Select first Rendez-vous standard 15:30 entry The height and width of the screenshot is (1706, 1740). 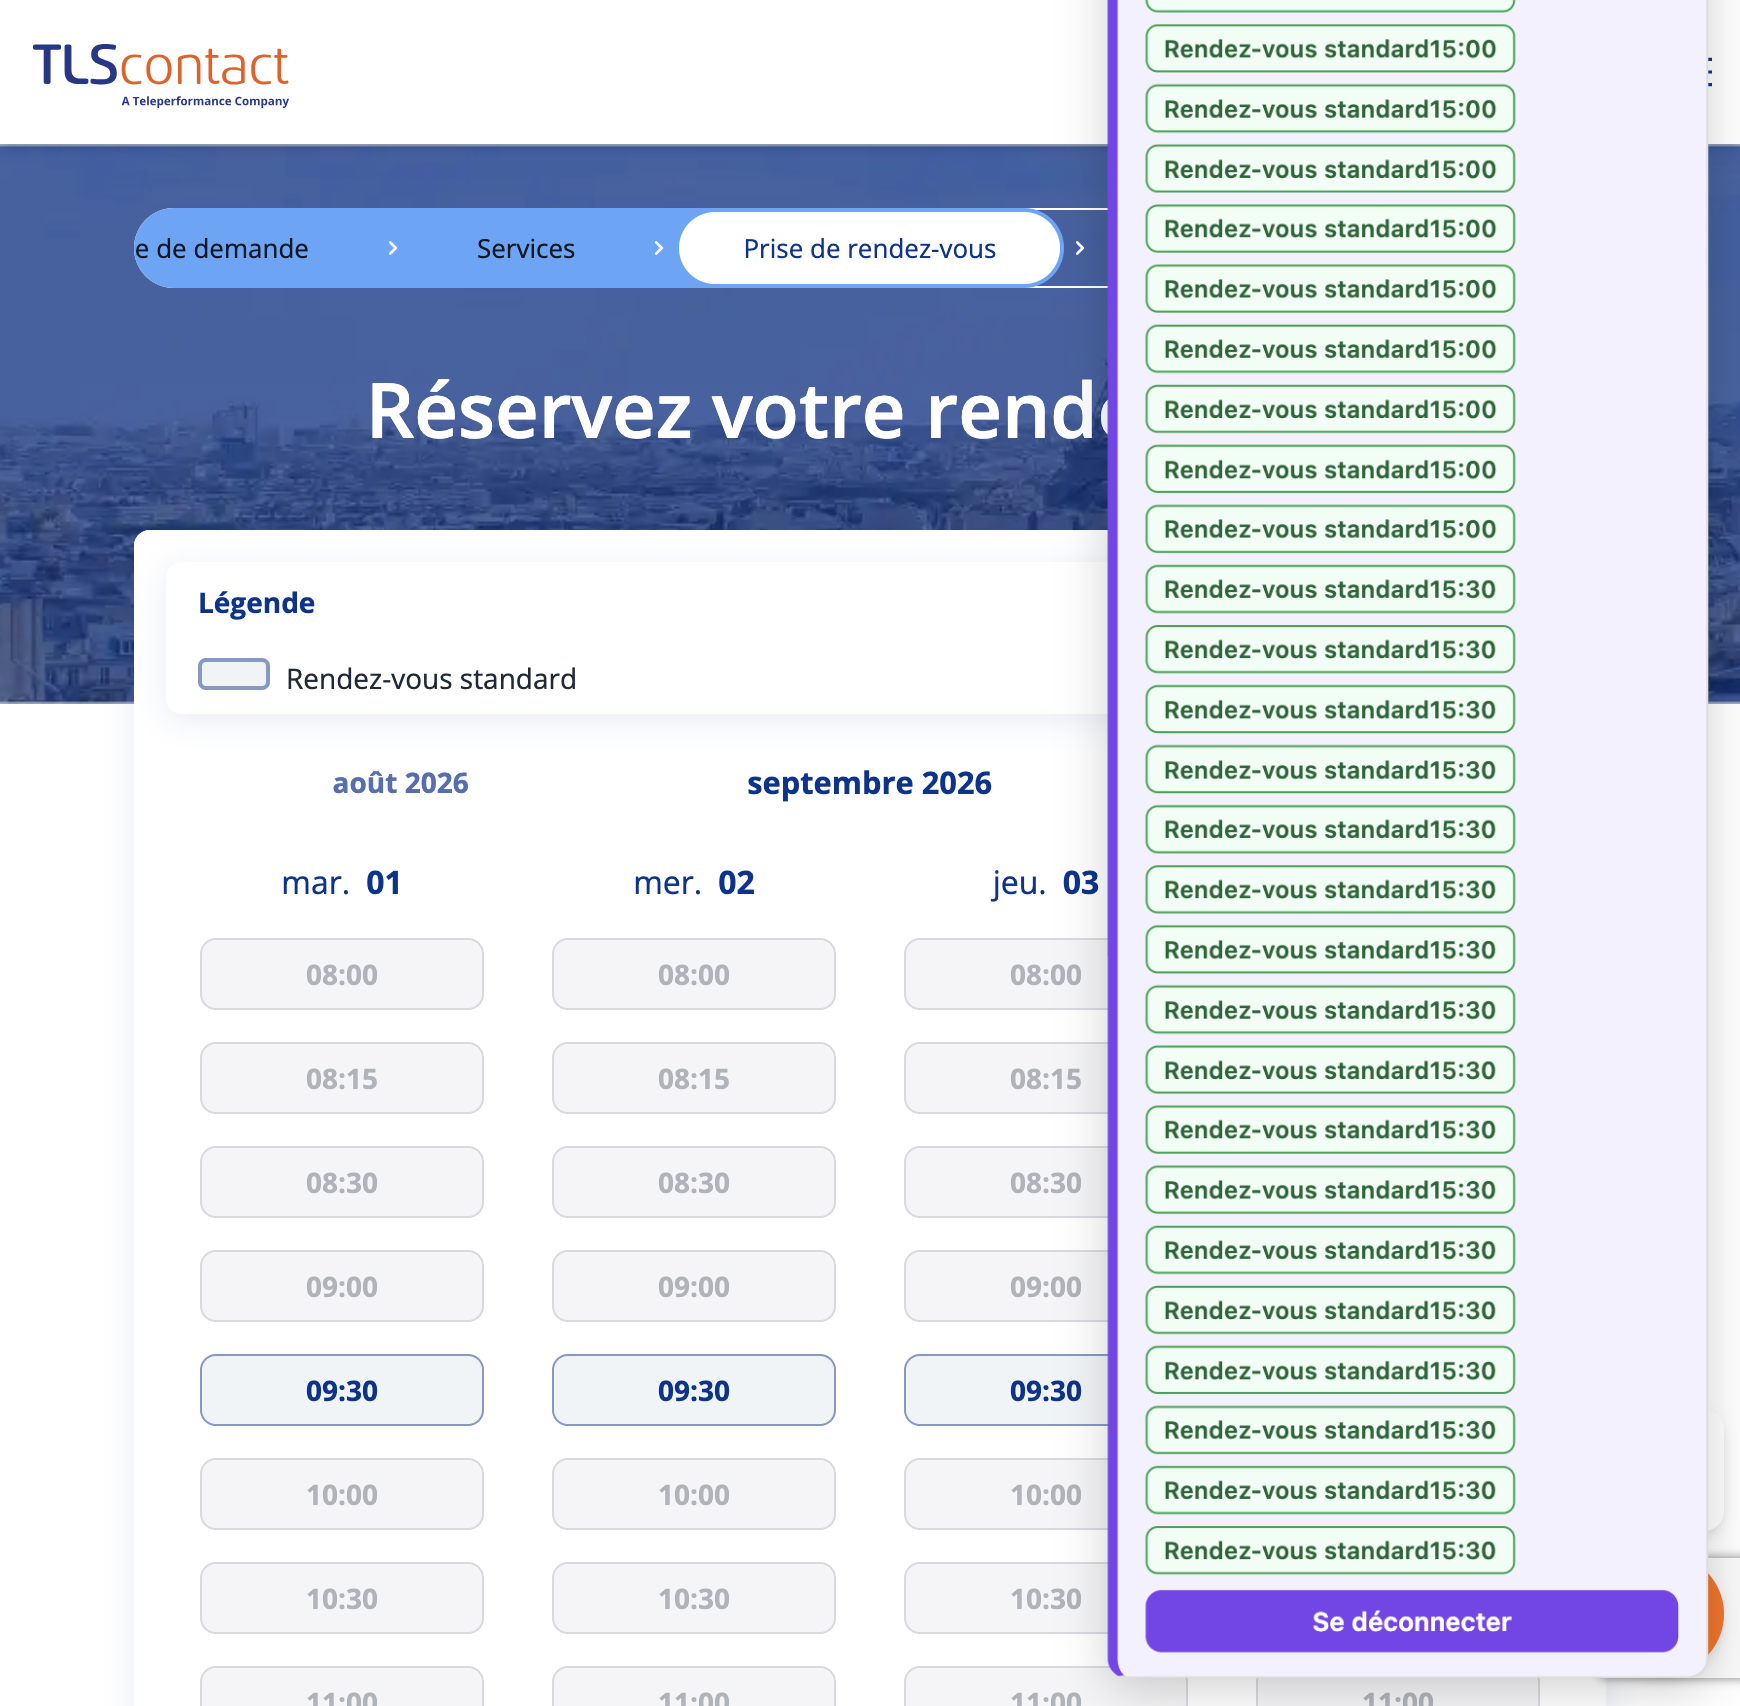[x=1330, y=589]
